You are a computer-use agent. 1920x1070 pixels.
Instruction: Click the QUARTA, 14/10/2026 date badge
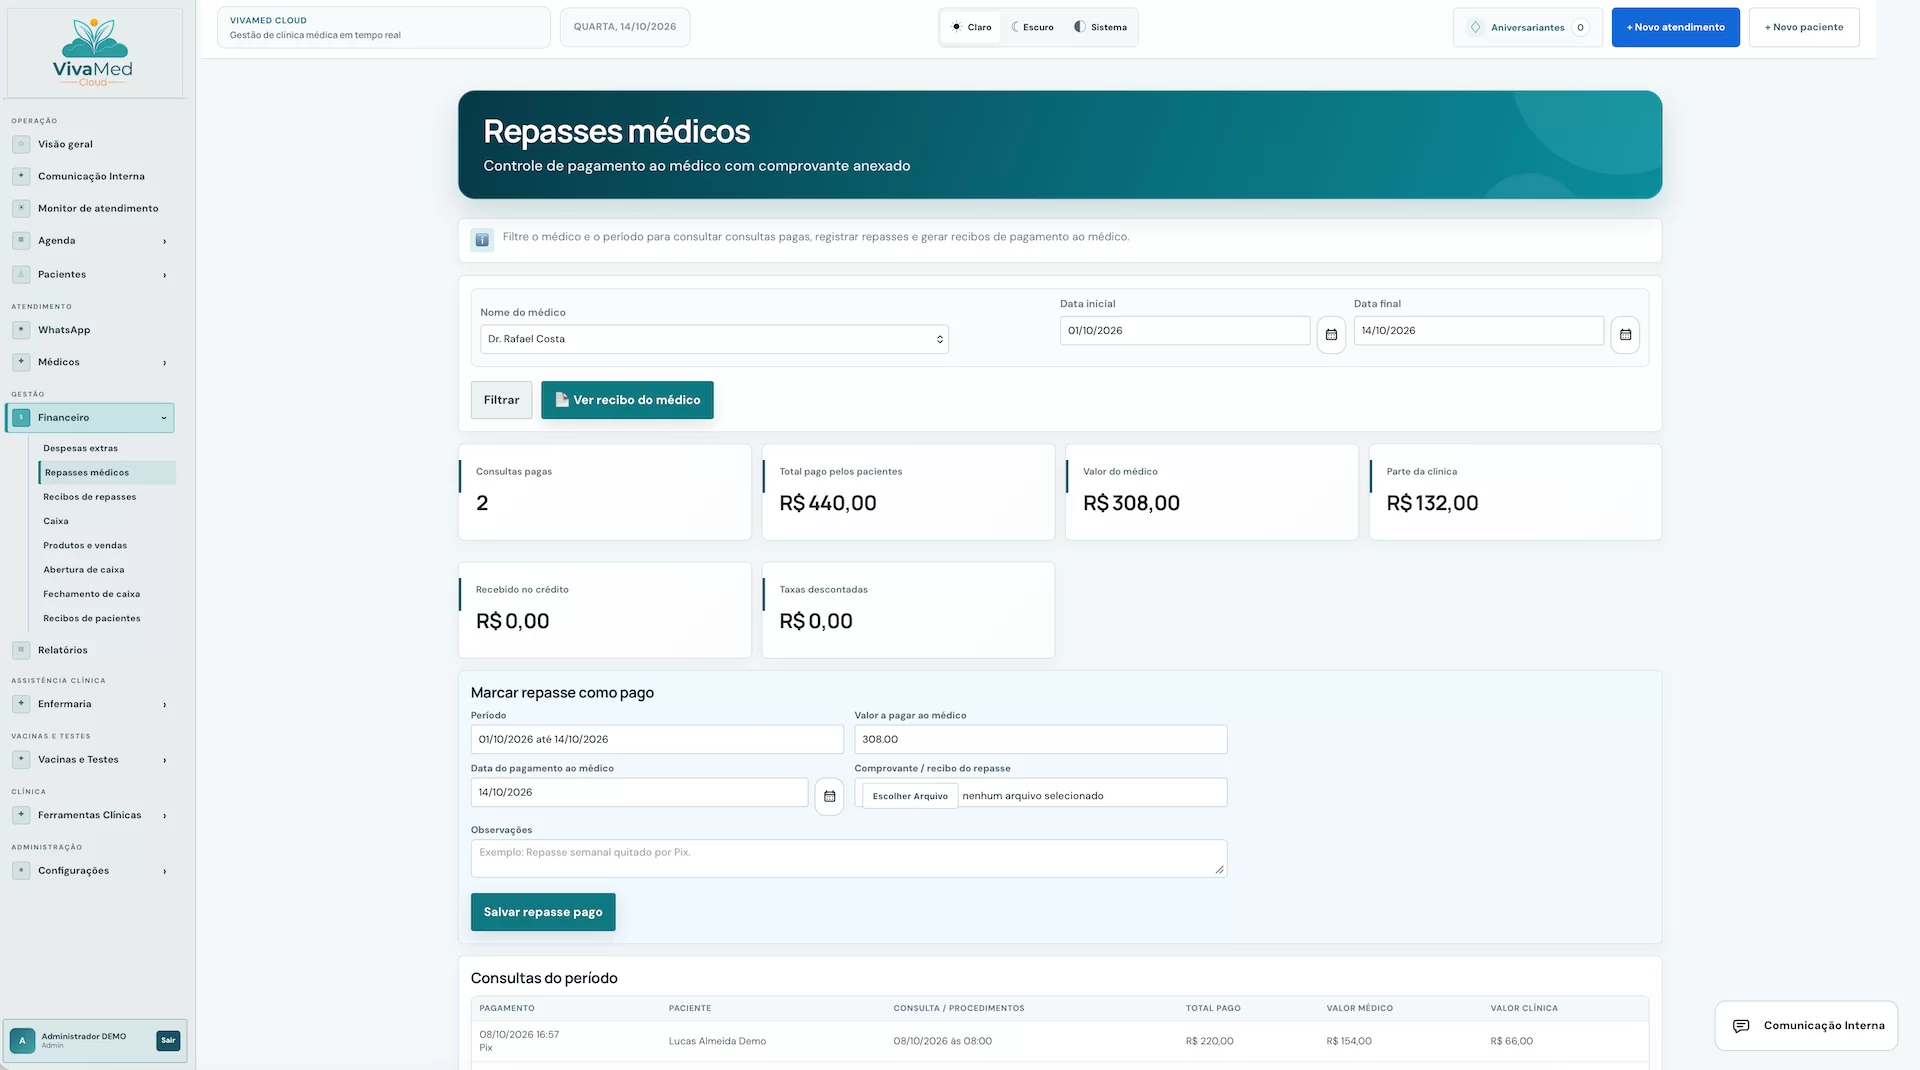(x=625, y=27)
